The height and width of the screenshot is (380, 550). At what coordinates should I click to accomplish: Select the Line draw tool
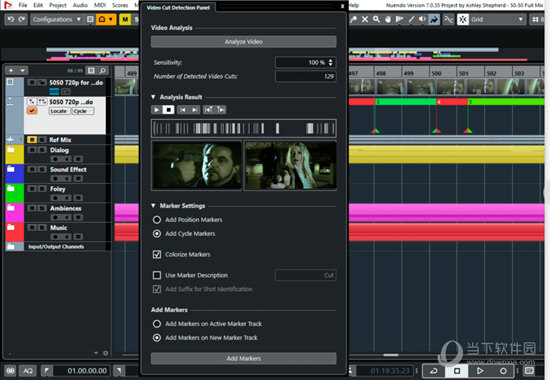[411, 19]
